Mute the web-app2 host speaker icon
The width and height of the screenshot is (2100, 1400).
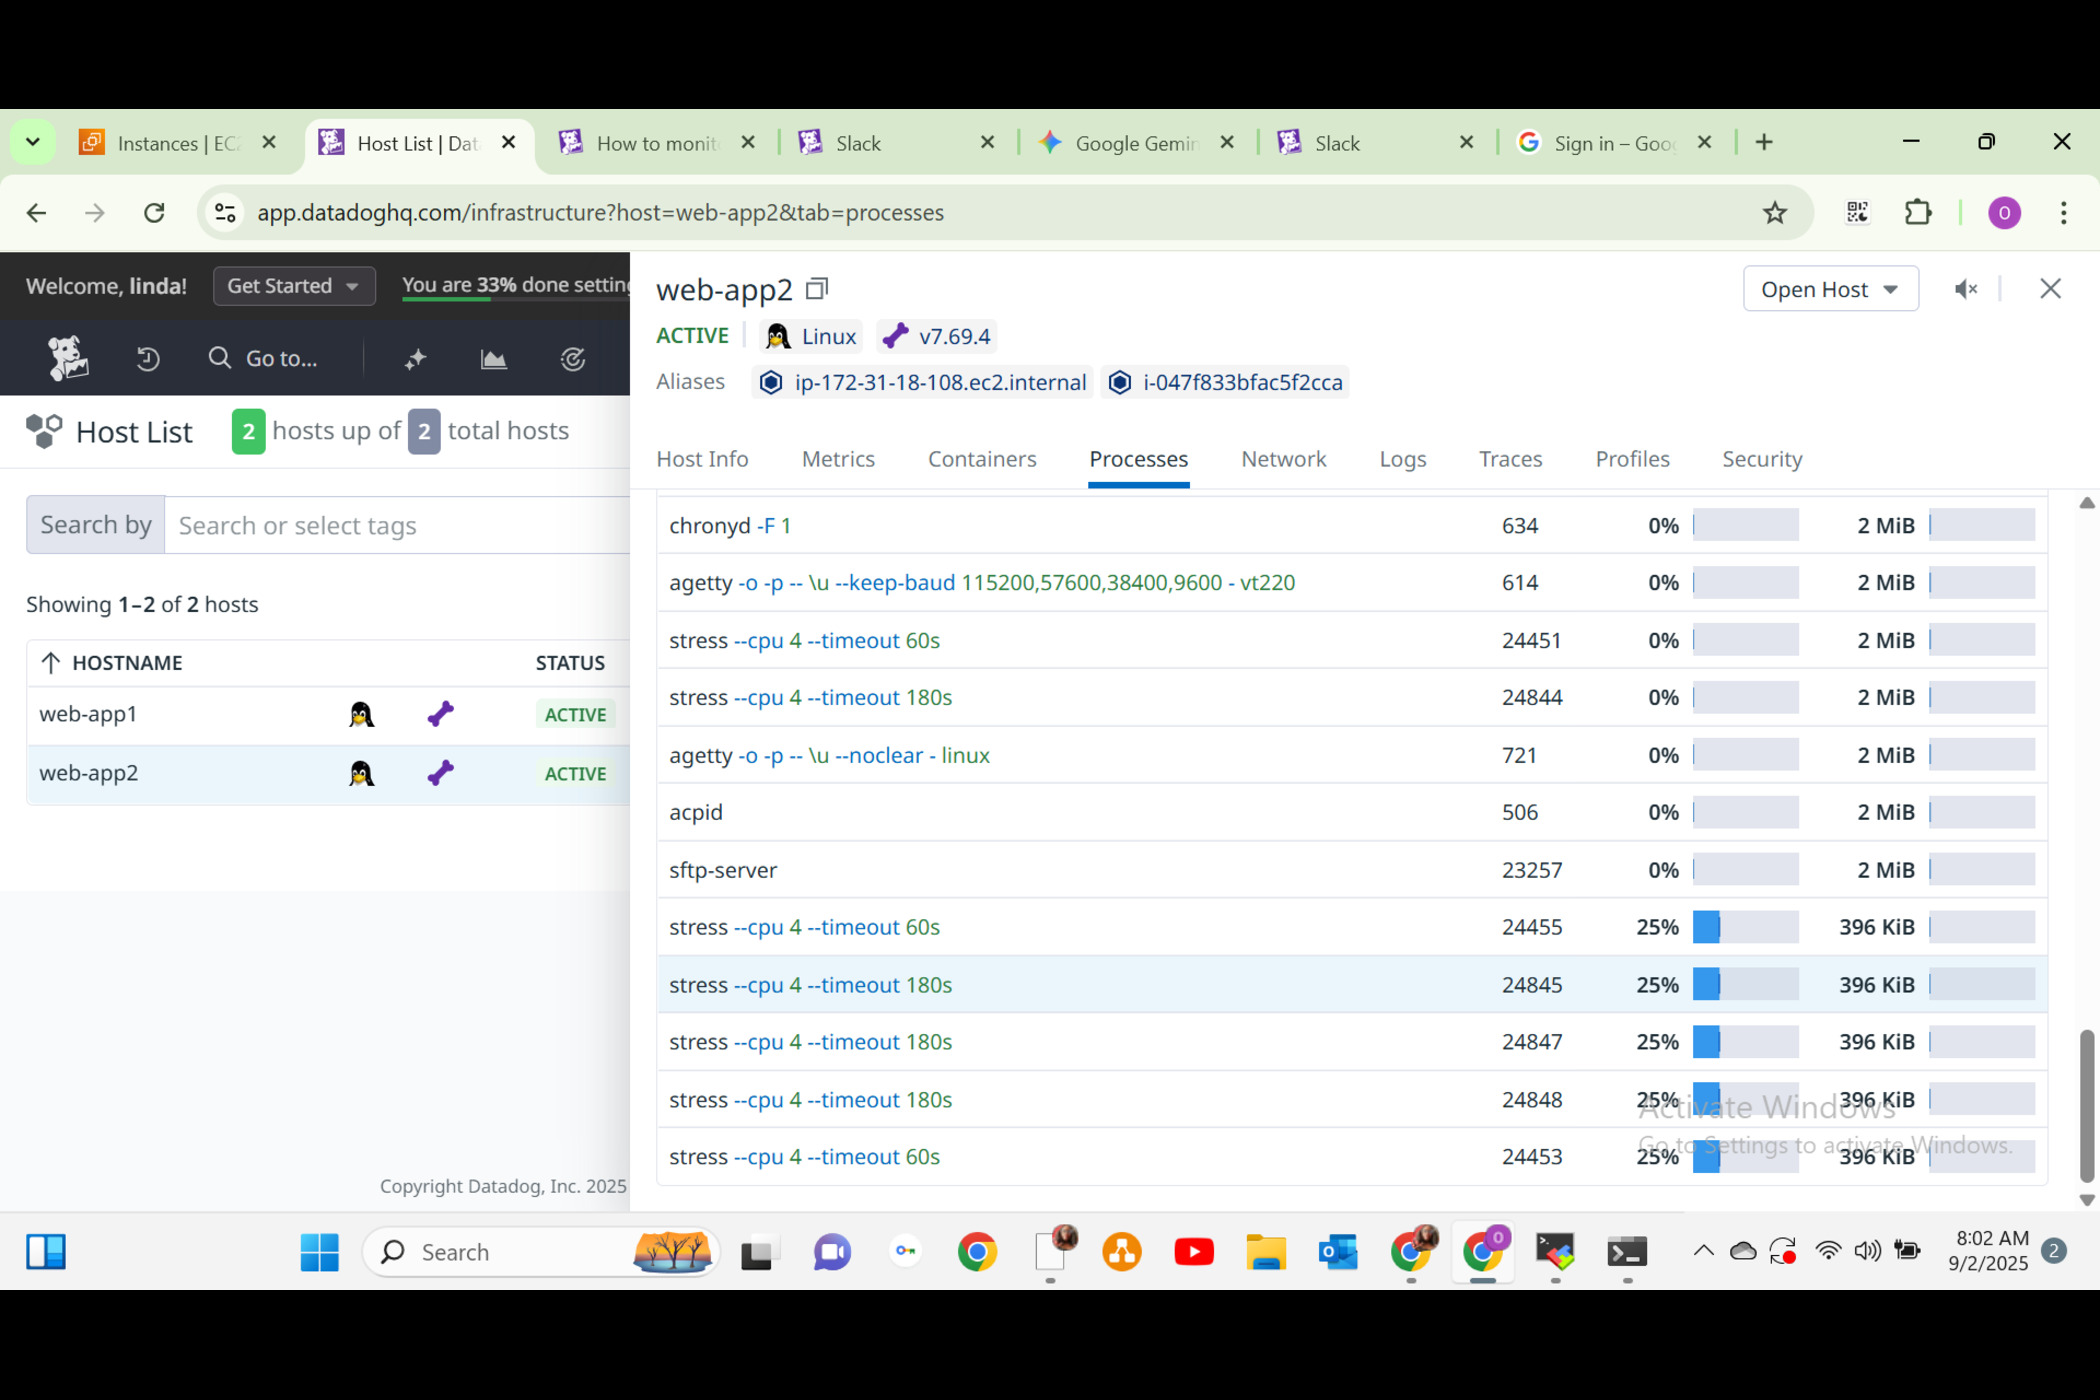(1965, 289)
